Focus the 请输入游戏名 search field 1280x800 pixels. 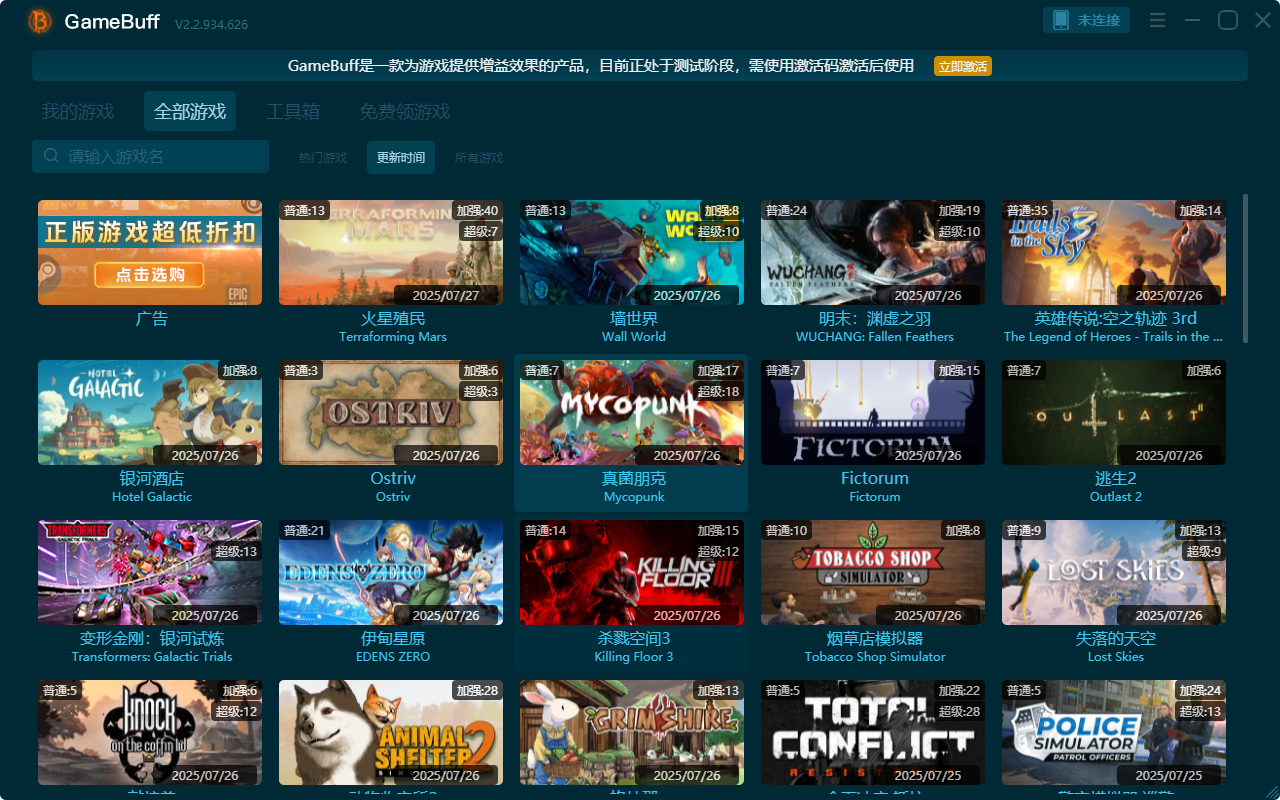click(x=150, y=156)
